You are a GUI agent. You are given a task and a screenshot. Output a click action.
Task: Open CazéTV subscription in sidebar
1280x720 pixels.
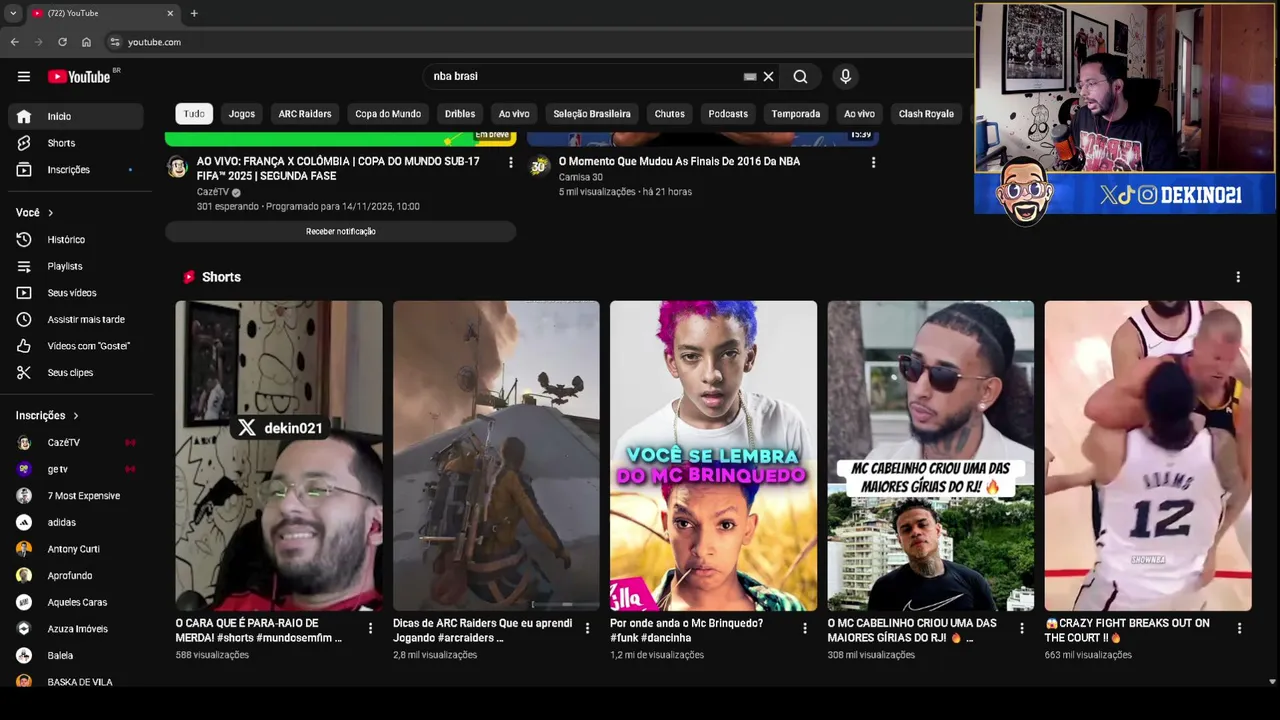[75, 442]
